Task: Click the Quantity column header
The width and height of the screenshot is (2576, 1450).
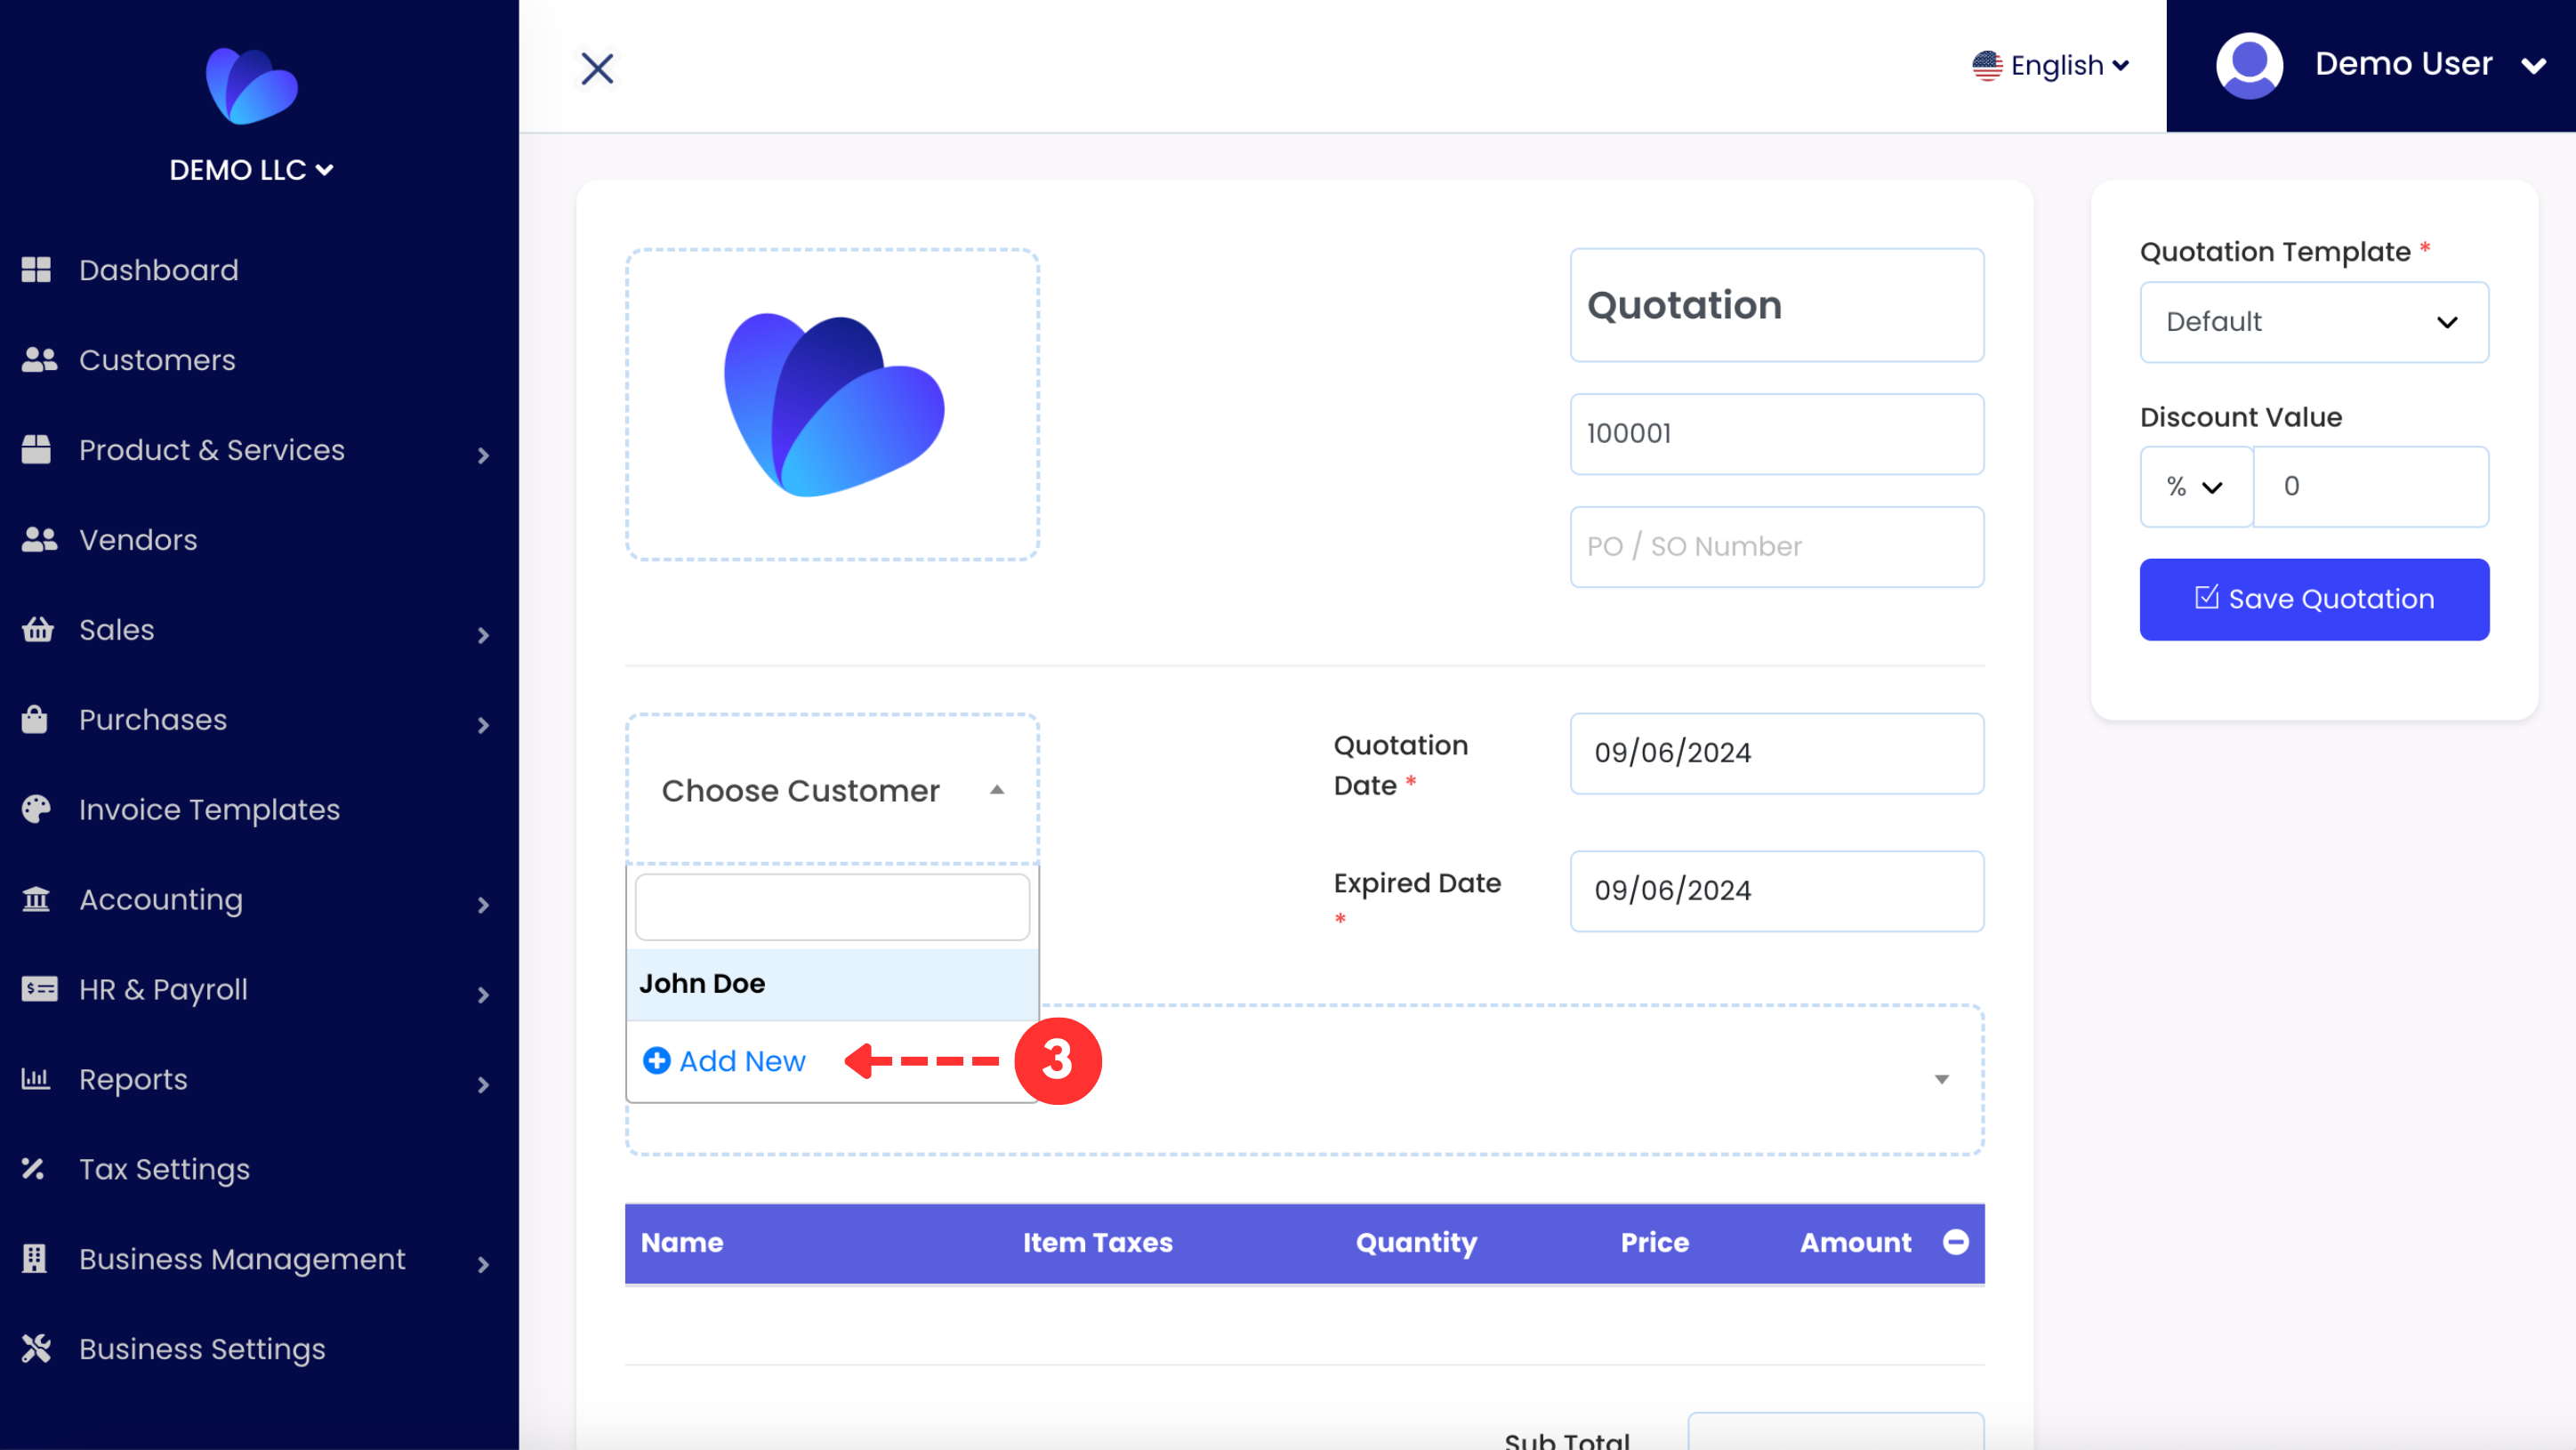Action: (1416, 1243)
